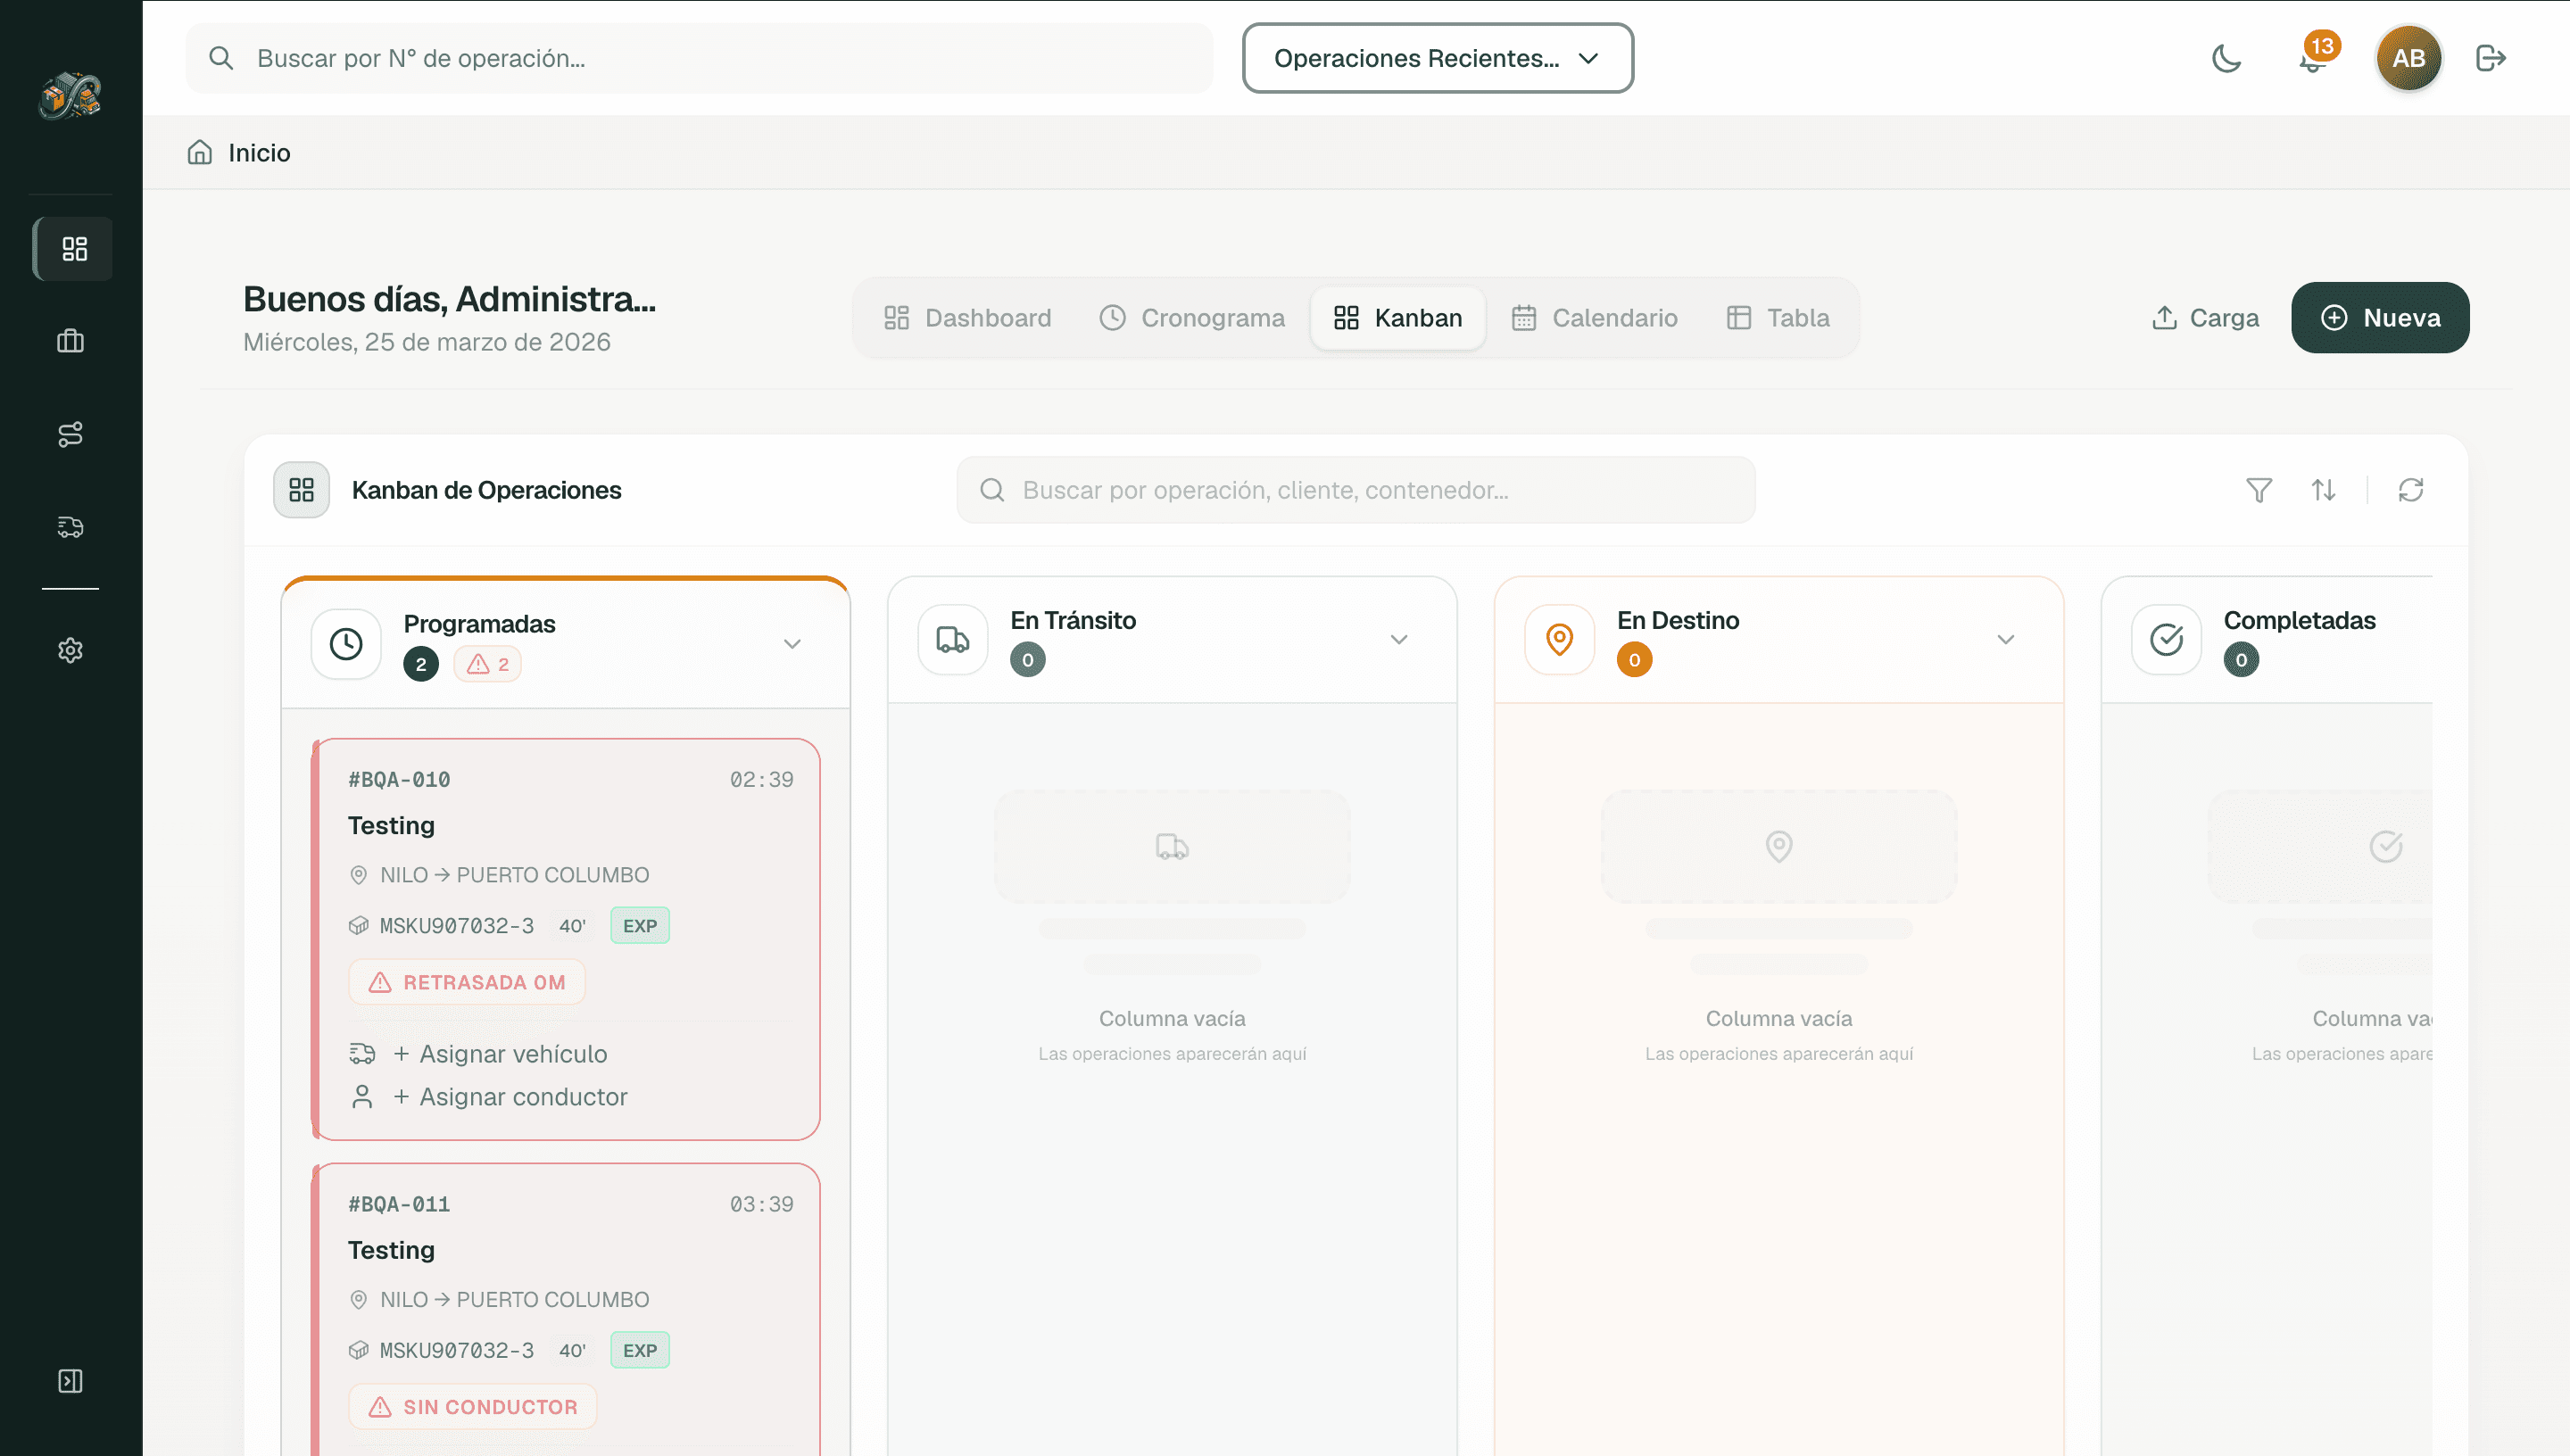Click RETRASADA 0M alert badge
Viewport: 2570px width, 1456px height.
click(467, 982)
